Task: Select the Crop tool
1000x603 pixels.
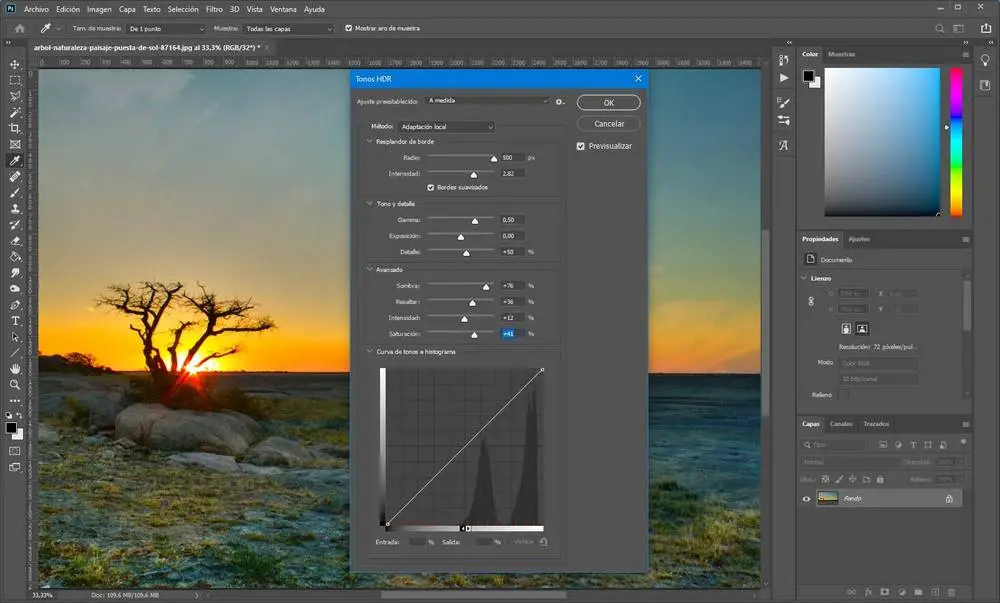Action: pyautogui.click(x=15, y=128)
